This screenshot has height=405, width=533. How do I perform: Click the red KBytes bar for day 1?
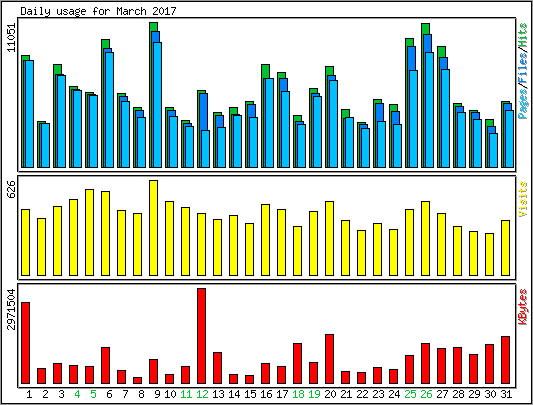(x=25, y=343)
